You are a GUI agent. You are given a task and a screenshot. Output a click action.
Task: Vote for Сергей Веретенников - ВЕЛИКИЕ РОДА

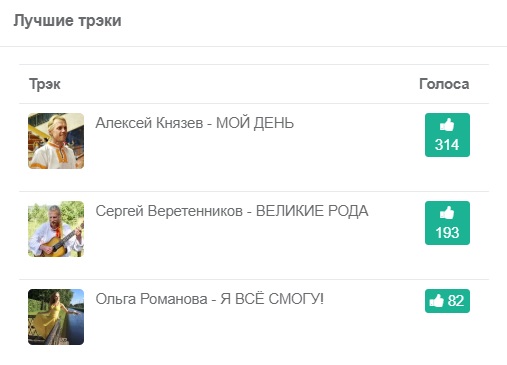click(447, 223)
